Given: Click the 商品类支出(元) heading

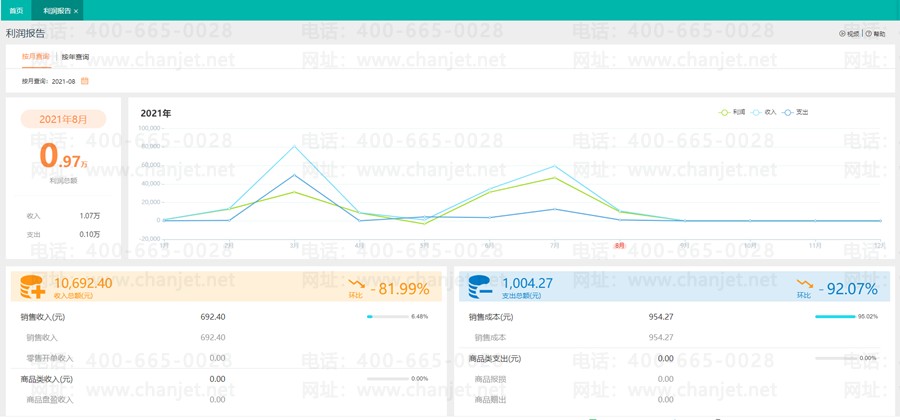Looking at the screenshot, I should click(x=495, y=358).
